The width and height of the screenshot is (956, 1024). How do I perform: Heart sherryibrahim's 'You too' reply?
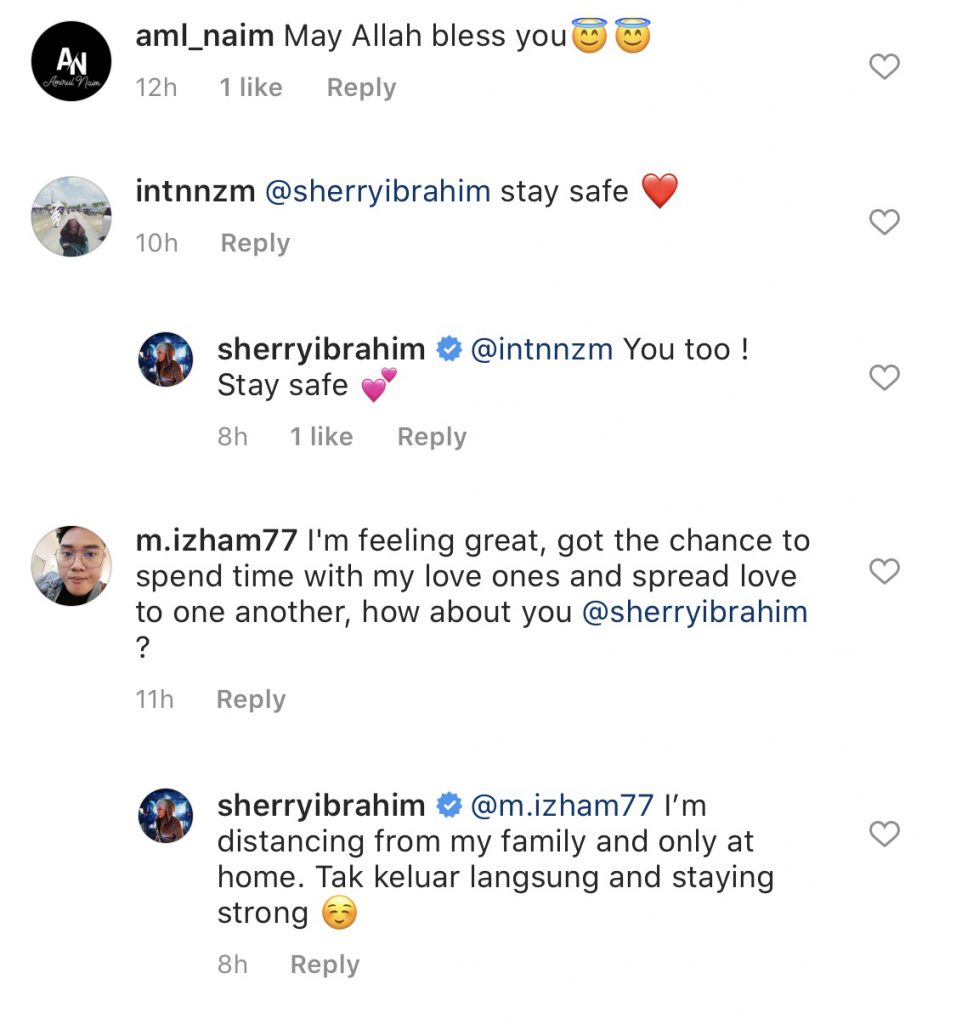point(884,378)
